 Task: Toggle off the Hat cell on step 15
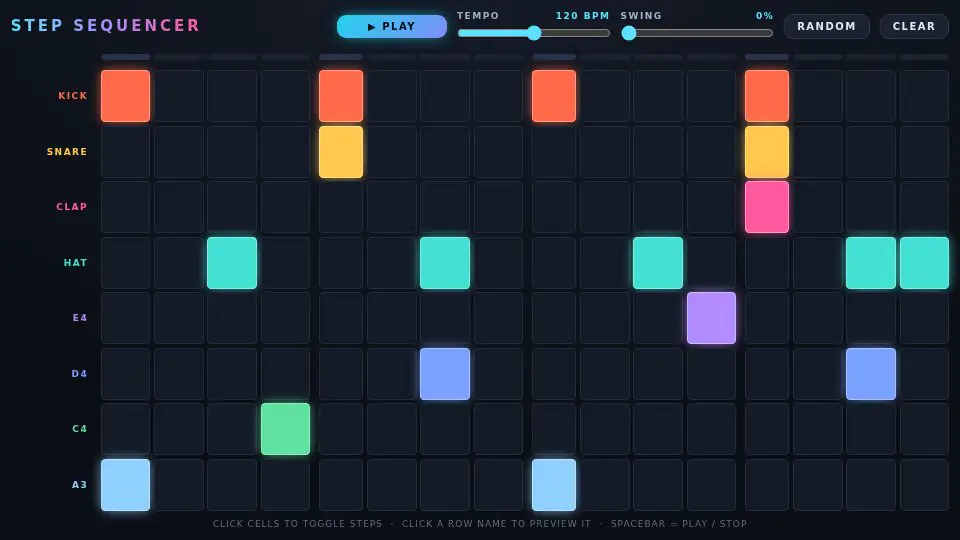pyautogui.click(x=871, y=263)
